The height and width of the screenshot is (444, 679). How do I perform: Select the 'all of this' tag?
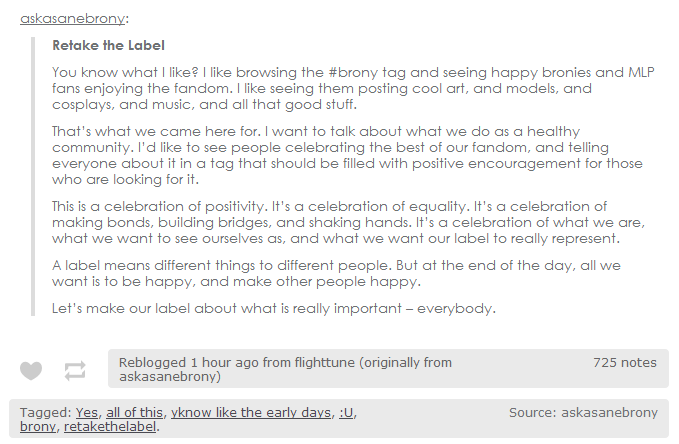pyautogui.click(x=134, y=412)
